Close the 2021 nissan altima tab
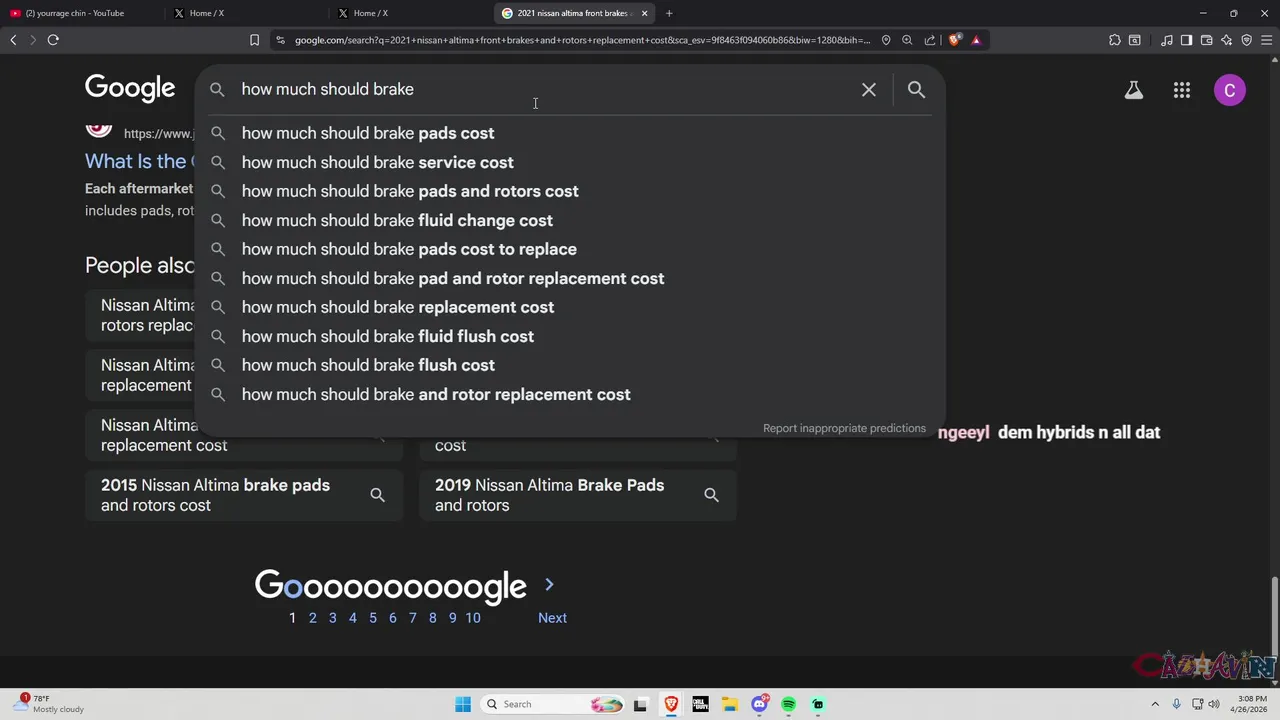This screenshot has height=720, width=1280. (644, 13)
